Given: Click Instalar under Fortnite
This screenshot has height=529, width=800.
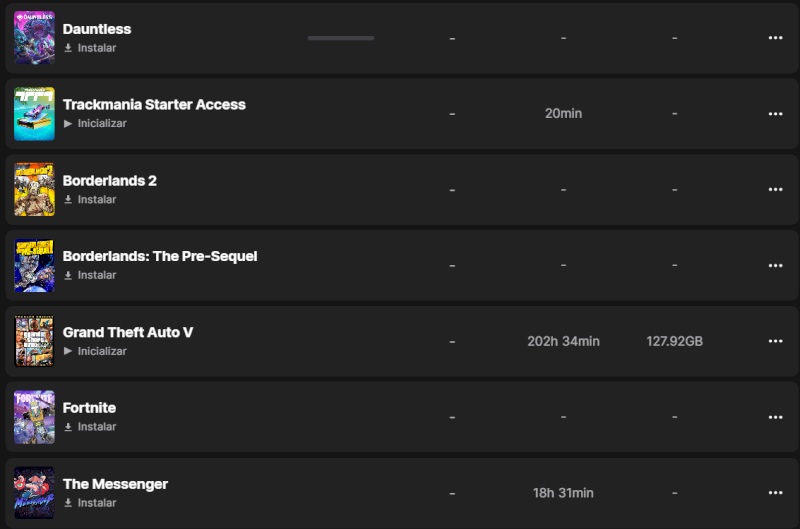Looking at the screenshot, I should click(96, 427).
